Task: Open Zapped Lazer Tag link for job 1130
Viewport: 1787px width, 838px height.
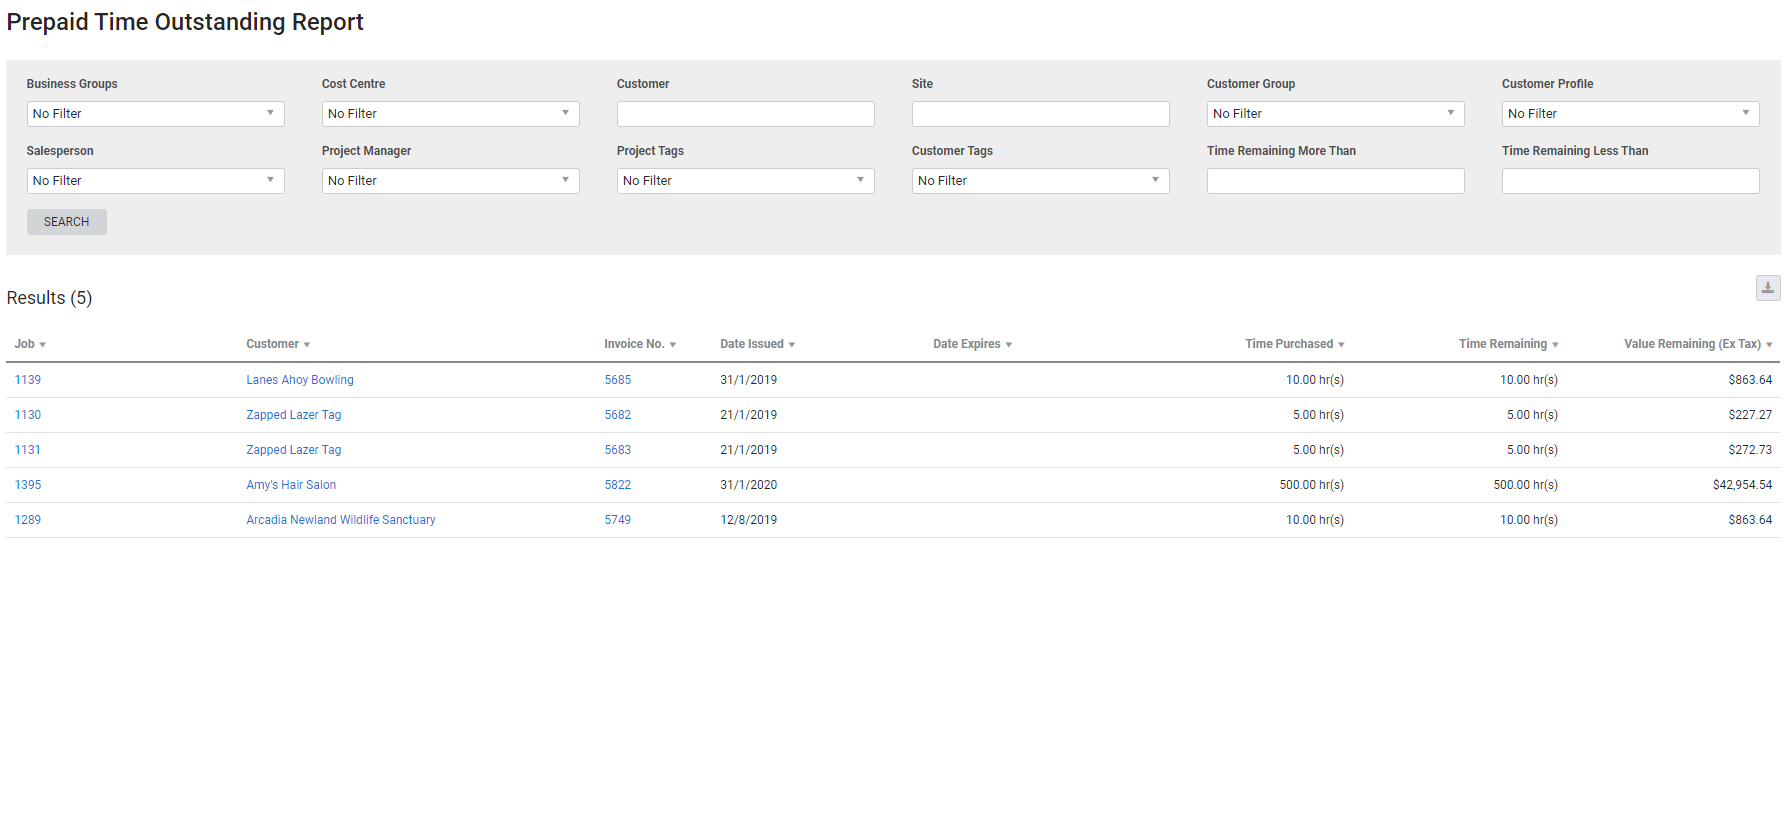Action: point(294,415)
